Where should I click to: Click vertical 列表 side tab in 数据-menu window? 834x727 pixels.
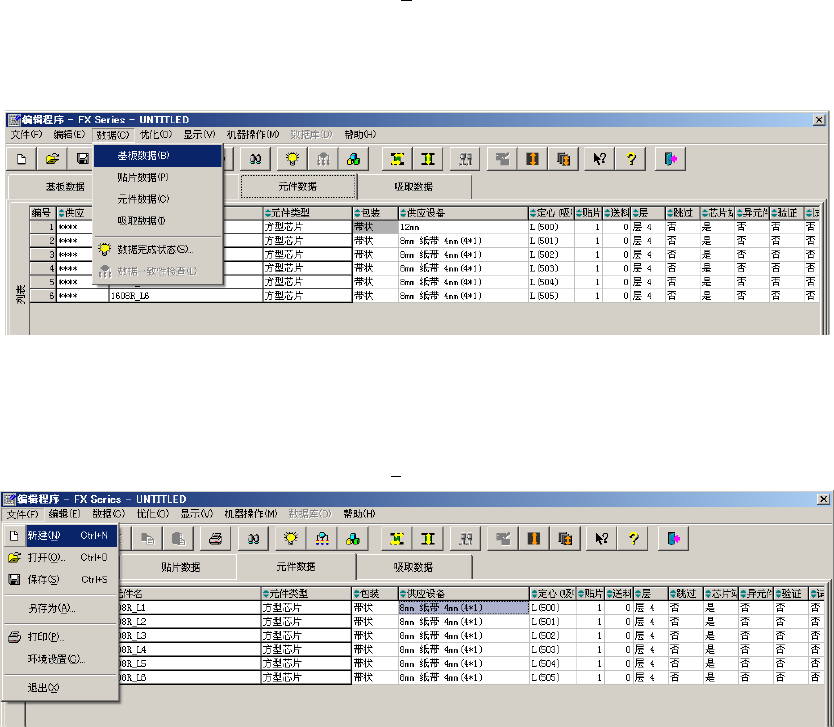[x=21, y=294]
